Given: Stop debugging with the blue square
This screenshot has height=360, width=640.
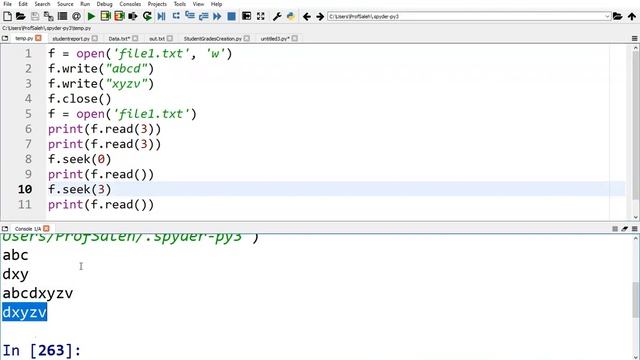Looking at the screenshot, I should pos(231,16).
